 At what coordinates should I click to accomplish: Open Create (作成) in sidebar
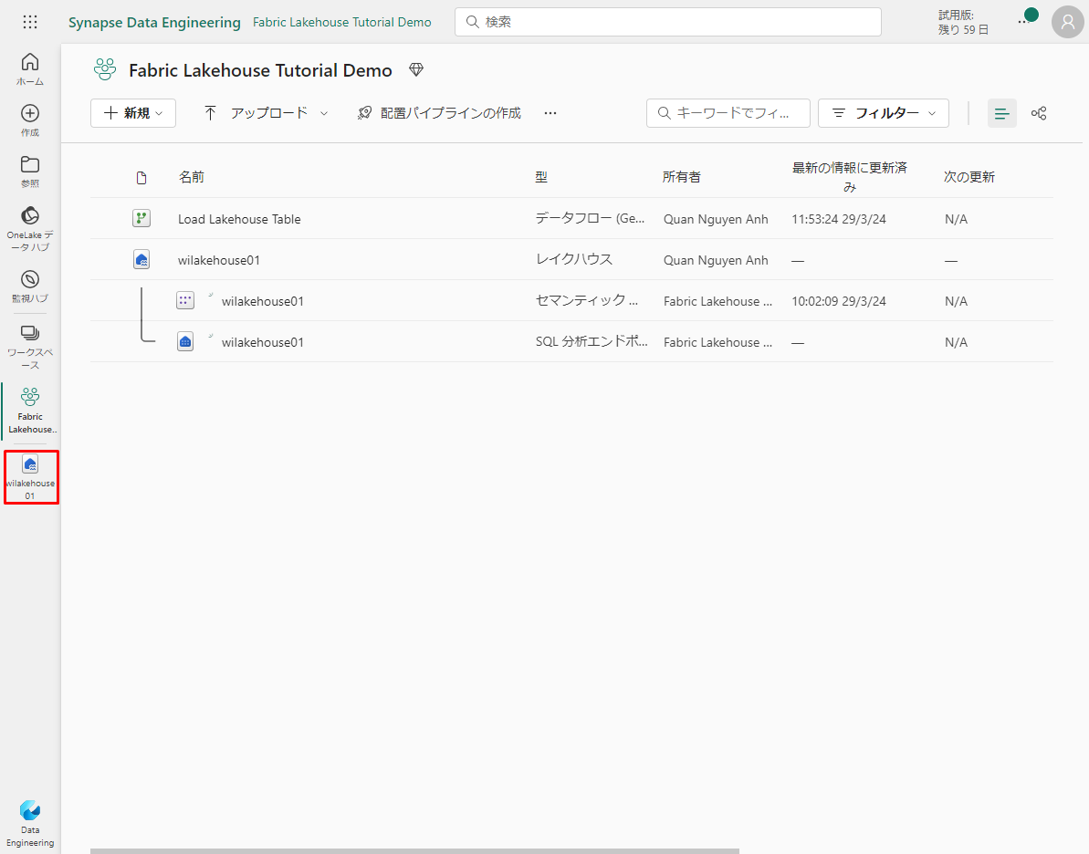30,120
